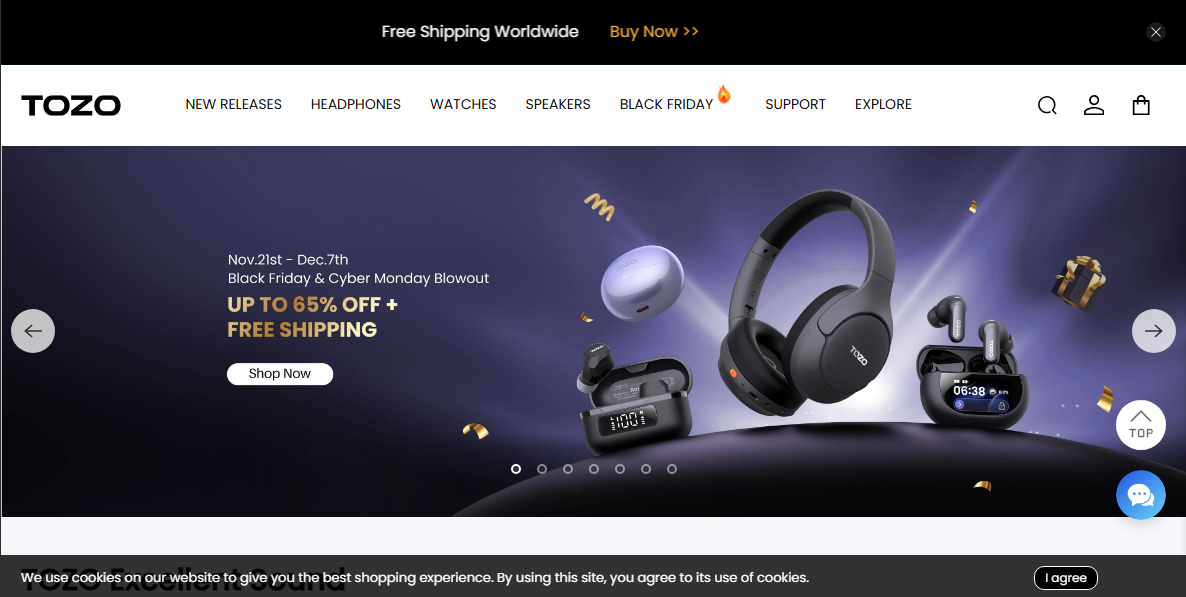
Task: Open the user account icon
Action: [1094, 105]
